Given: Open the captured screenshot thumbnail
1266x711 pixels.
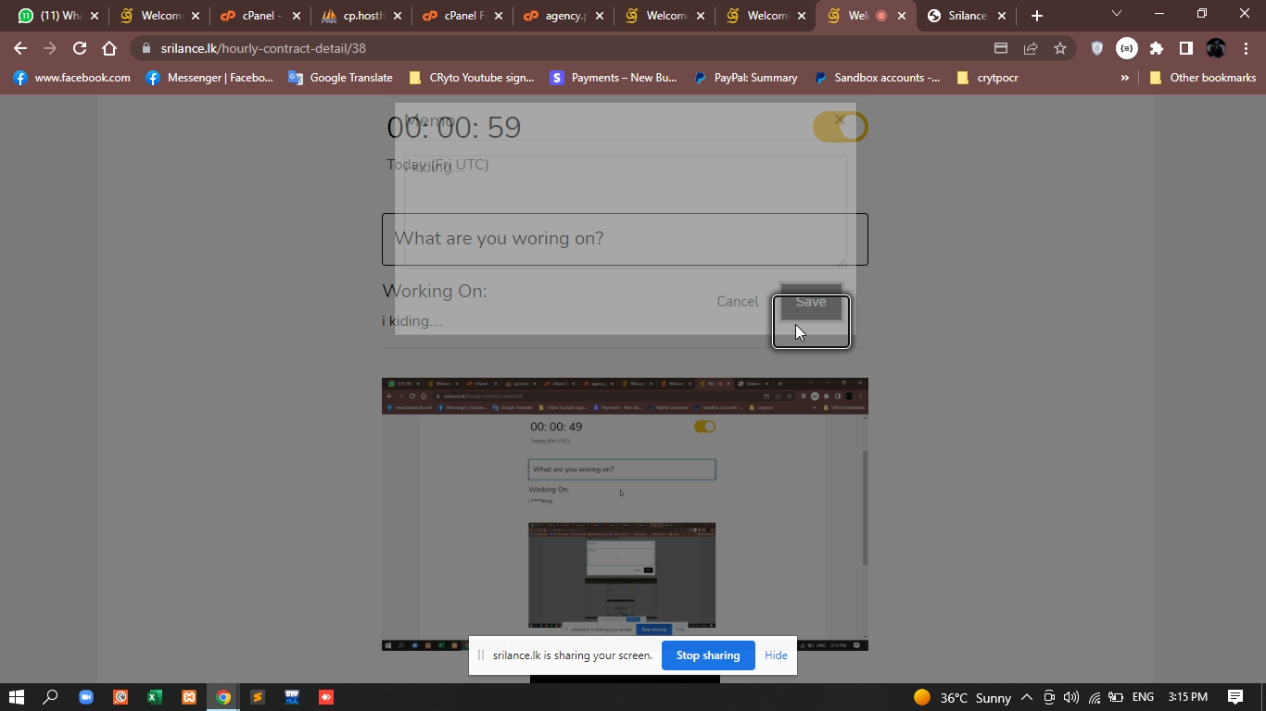Looking at the screenshot, I should point(624,514).
